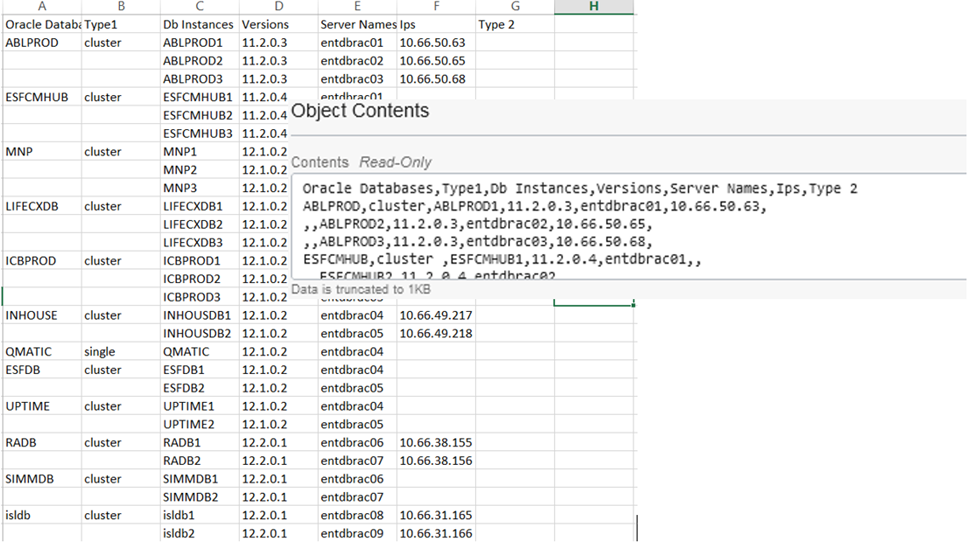Select the ESFCMHUB3 instance cell
Image resolution: width=975 pixels, height=543 pixels.
click(200, 133)
